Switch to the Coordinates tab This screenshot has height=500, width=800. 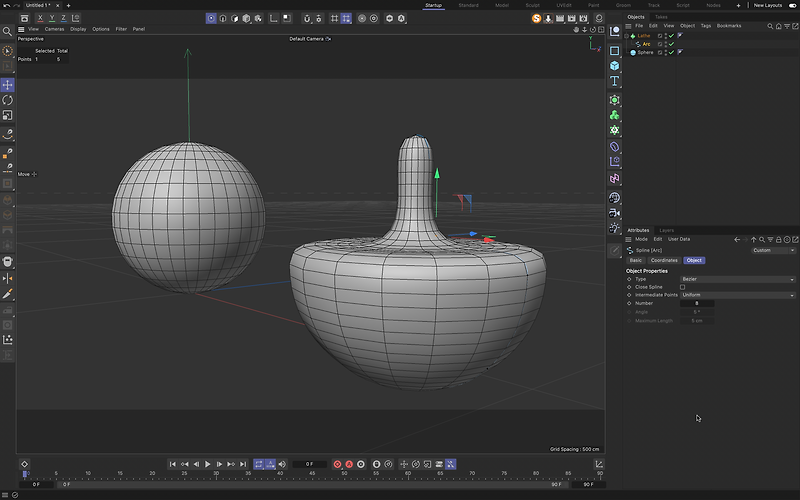[x=664, y=260]
